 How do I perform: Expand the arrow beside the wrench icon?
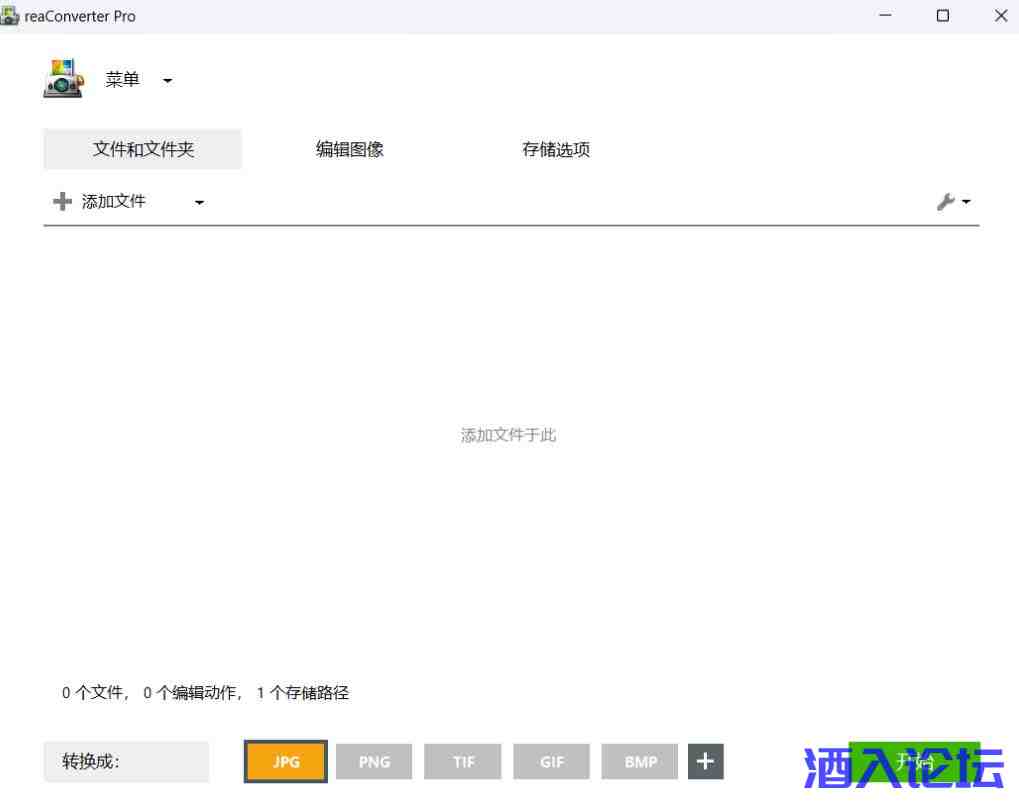point(966,202)
